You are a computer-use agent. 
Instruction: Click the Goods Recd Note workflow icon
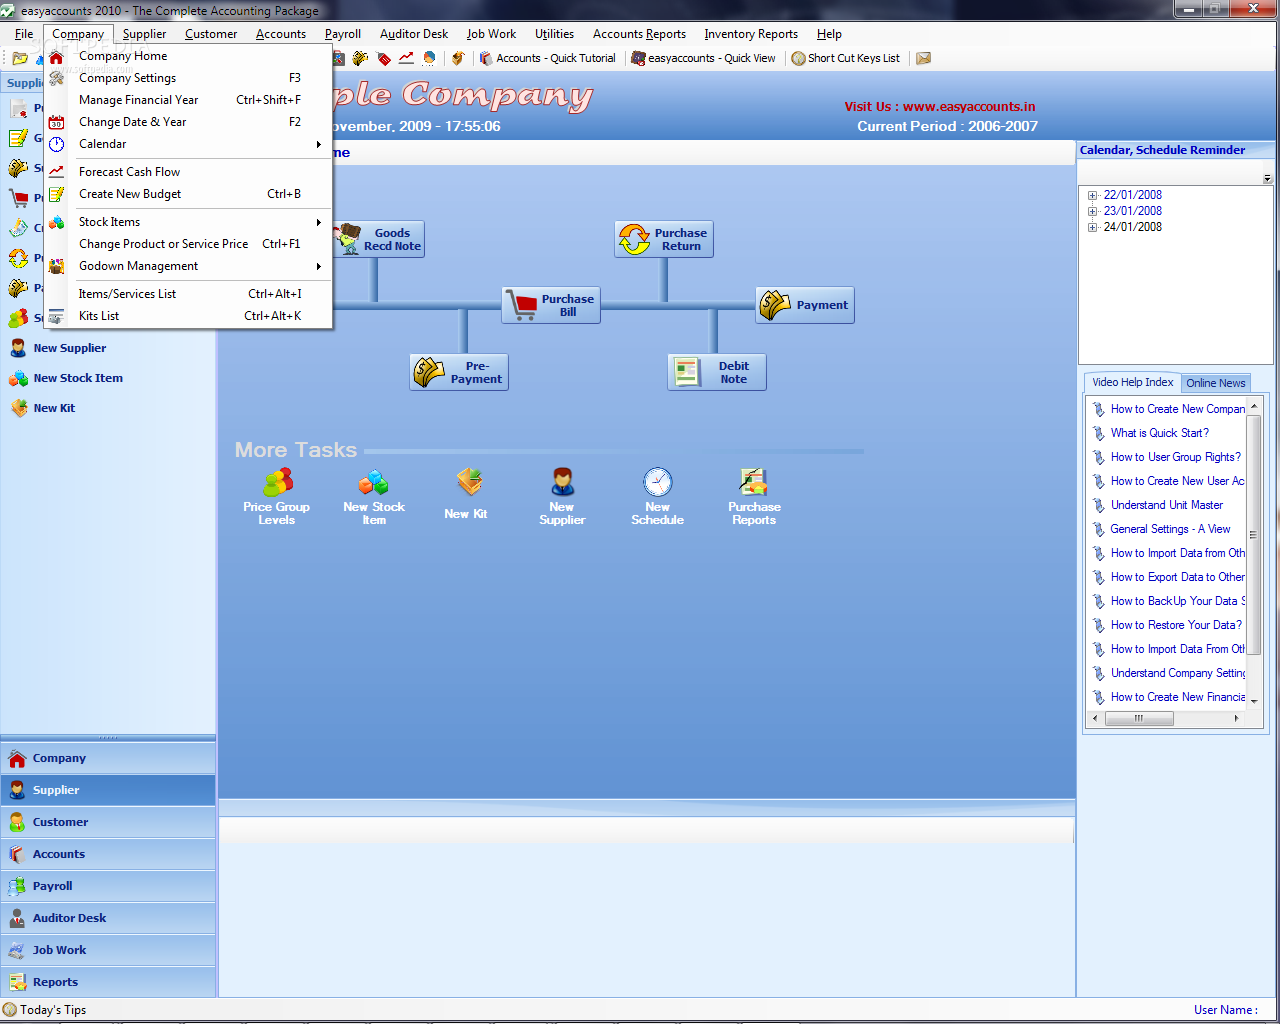click(x=378, y=239)
